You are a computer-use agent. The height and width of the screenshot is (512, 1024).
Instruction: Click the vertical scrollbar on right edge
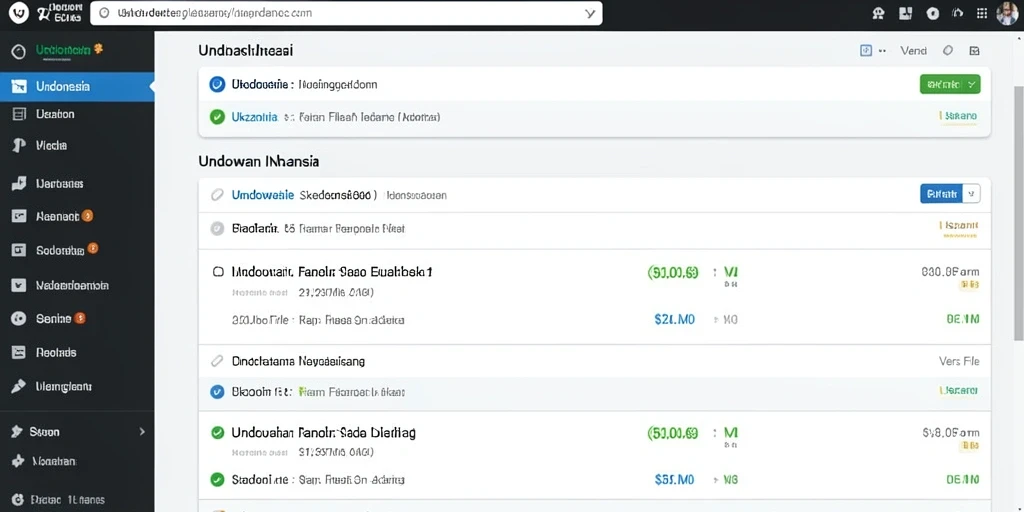1018,212
